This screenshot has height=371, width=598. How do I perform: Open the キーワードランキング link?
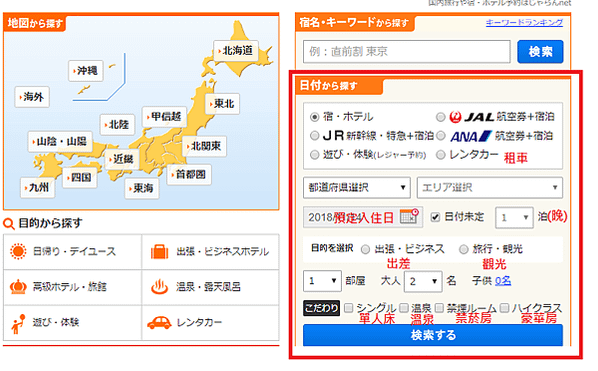click(x=524, y=22)
